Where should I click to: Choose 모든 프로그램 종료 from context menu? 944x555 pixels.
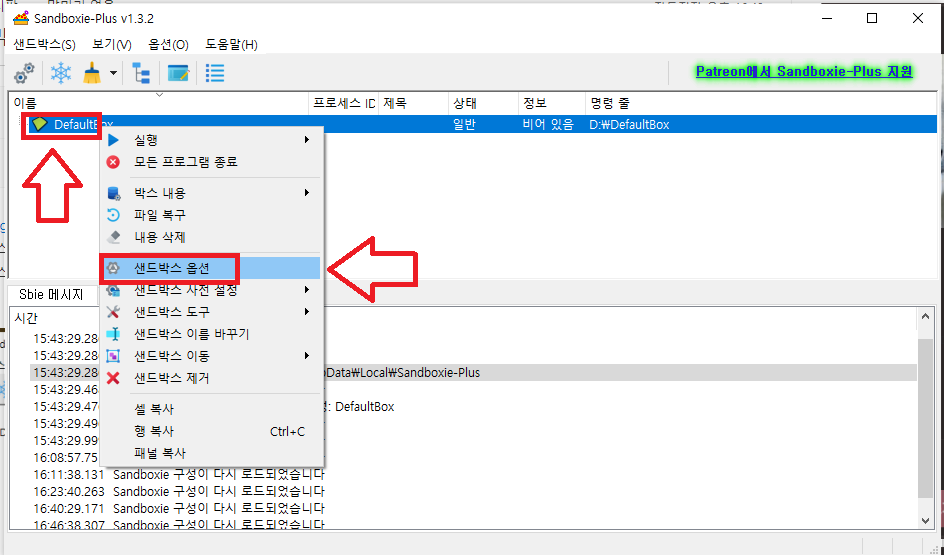(x=212, y=162)
